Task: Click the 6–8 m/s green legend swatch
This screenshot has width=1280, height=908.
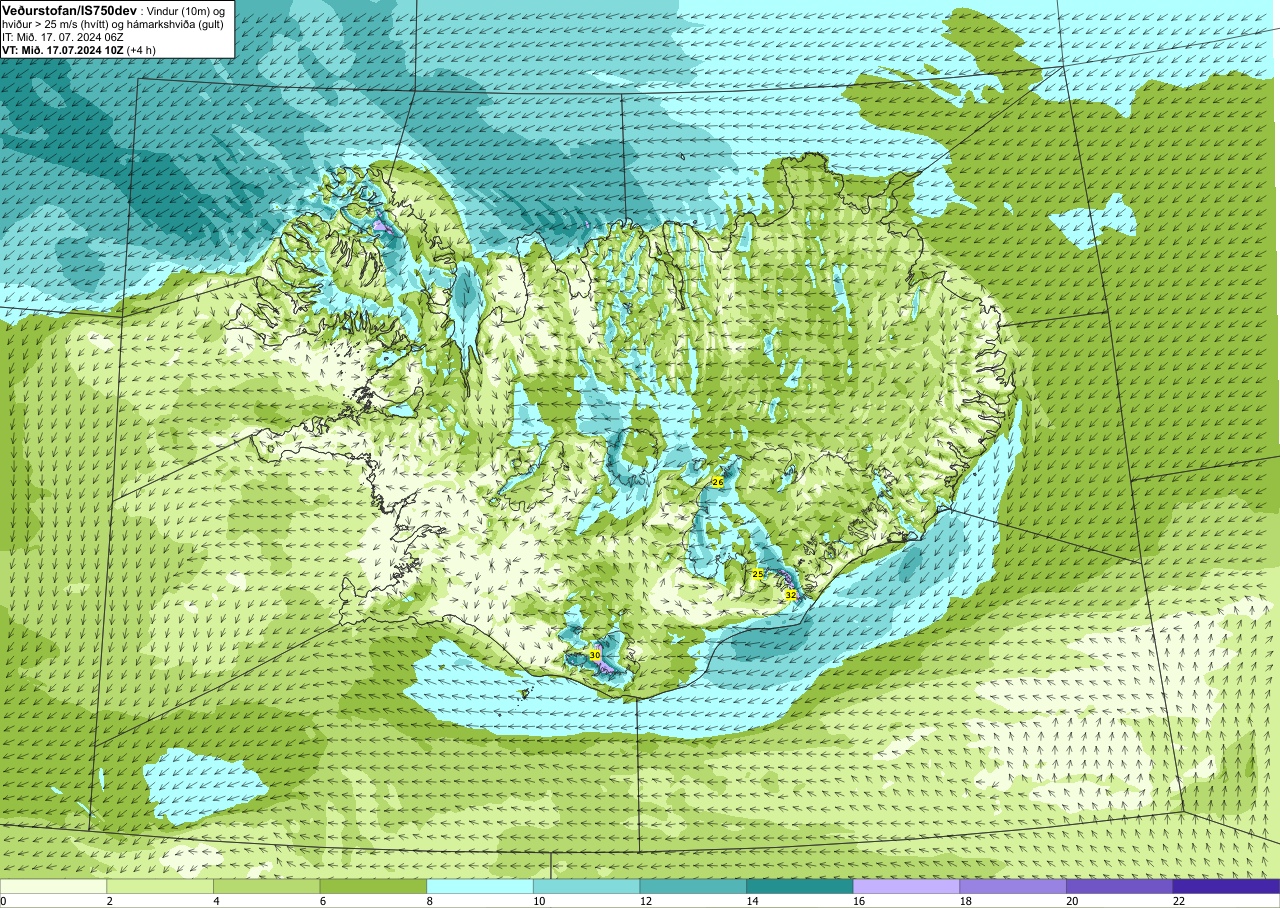Action: click(373, 886)
